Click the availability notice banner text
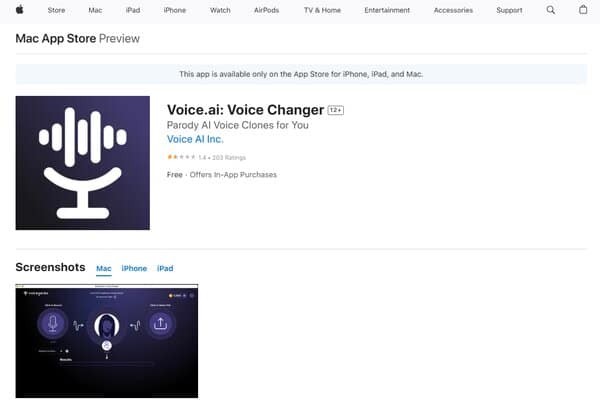This screenshot has height=410, width=600. (x=301, y=74)
